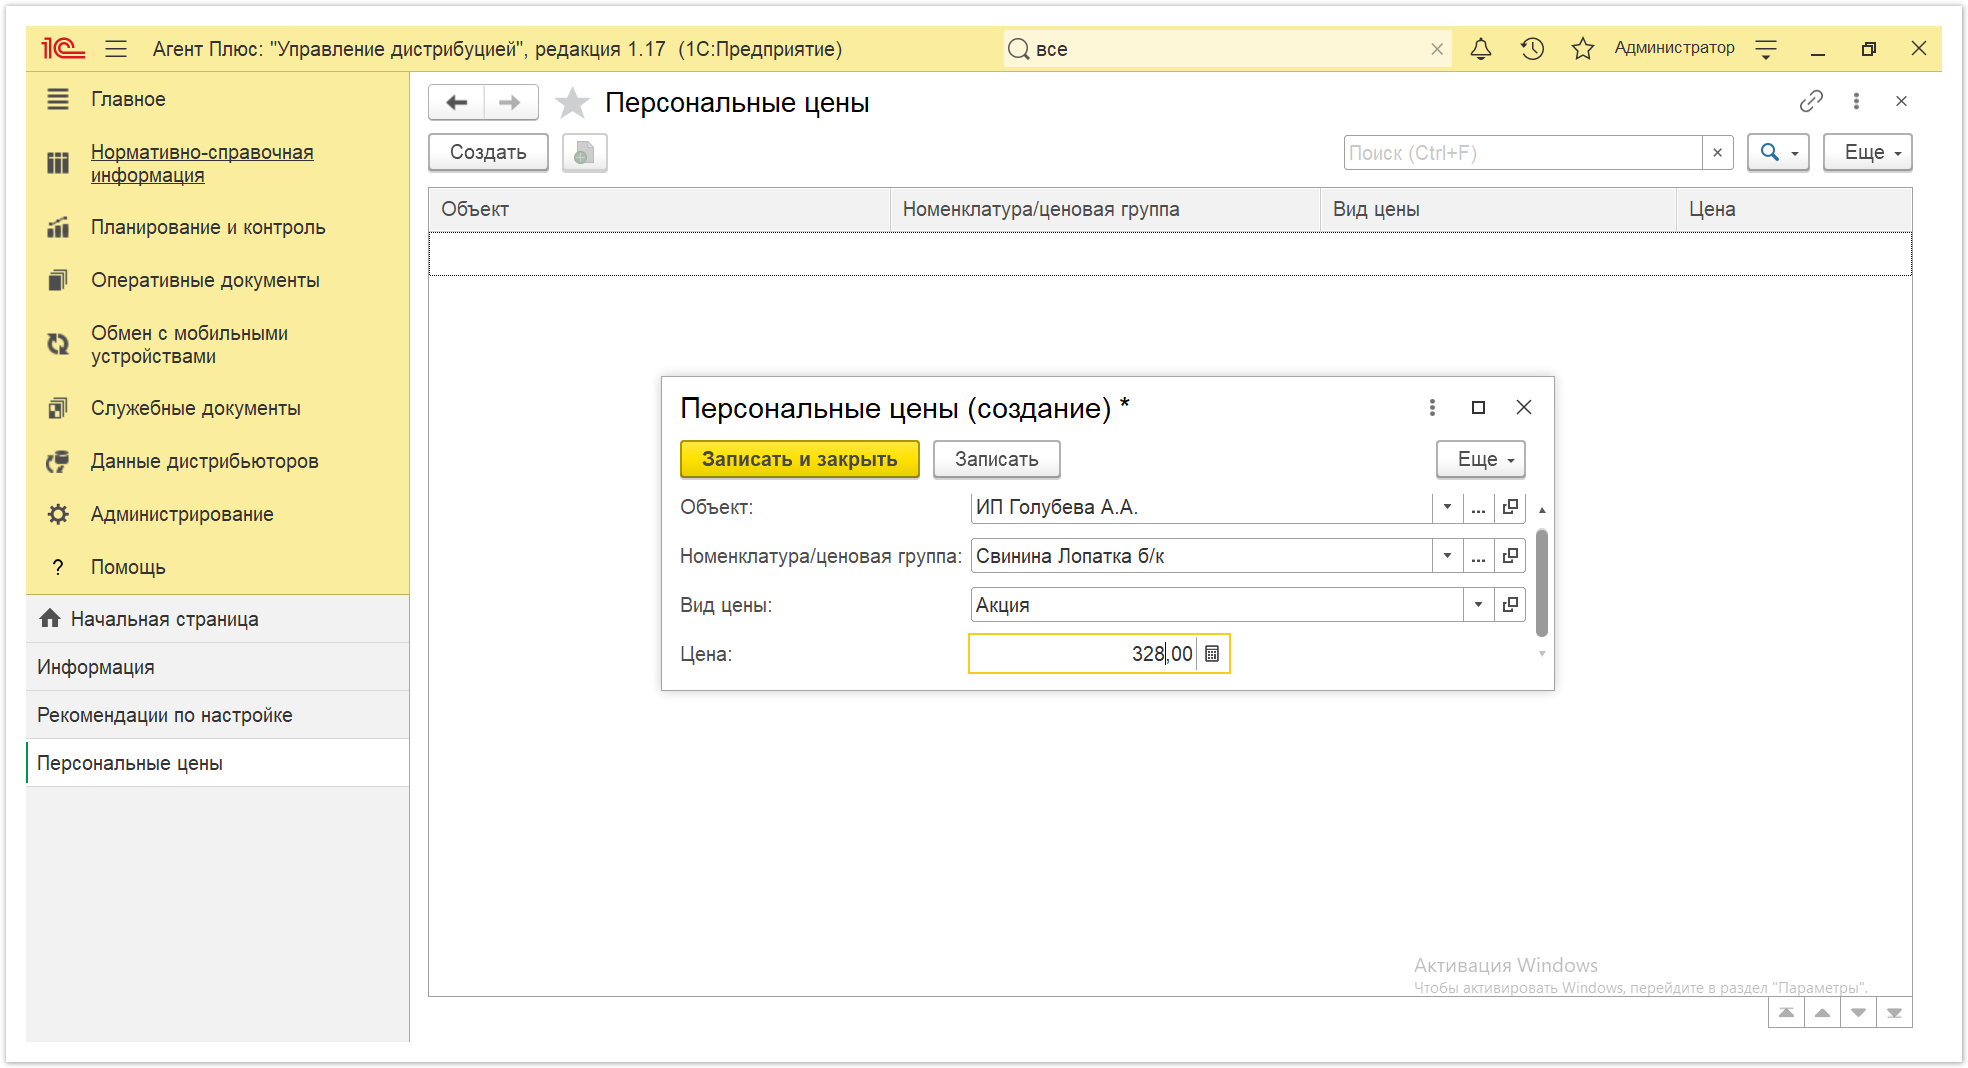This screenshot has width=1968, height=1068.
Task: Switch to Рекомендации по настройке tab
Action: click(217, 715)
